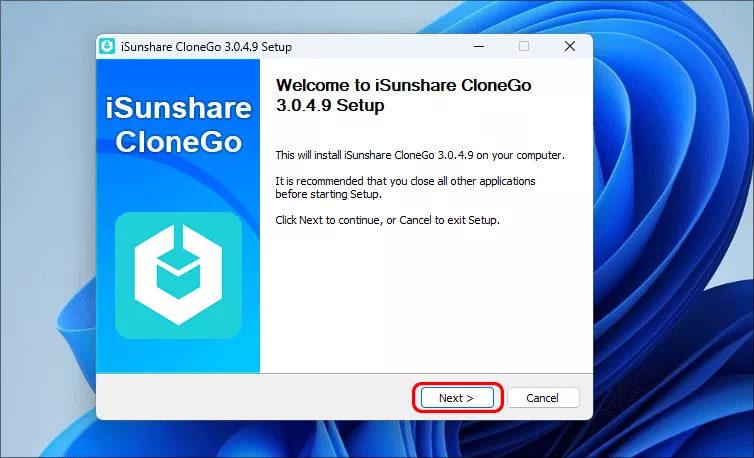Viewport: 754px width, 458px height.
Task: Cancel the CloneGo installation
Action: pos(543,398)
